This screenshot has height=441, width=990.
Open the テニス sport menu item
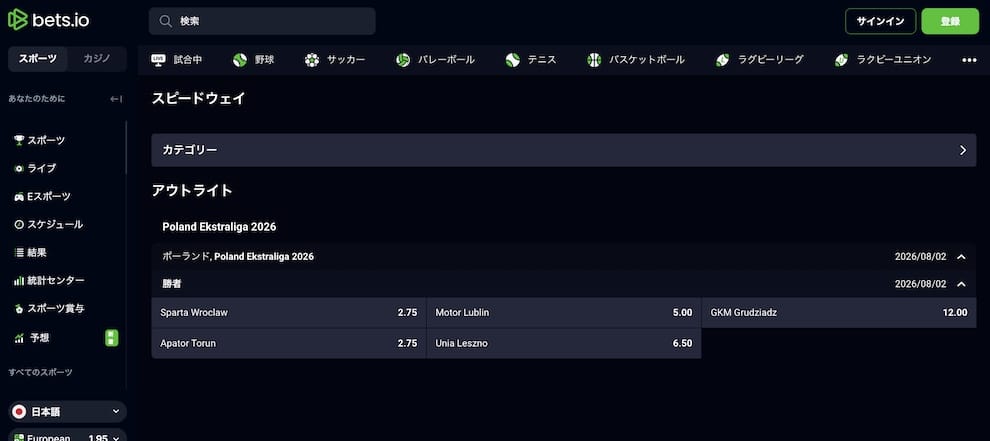(530, 60)
